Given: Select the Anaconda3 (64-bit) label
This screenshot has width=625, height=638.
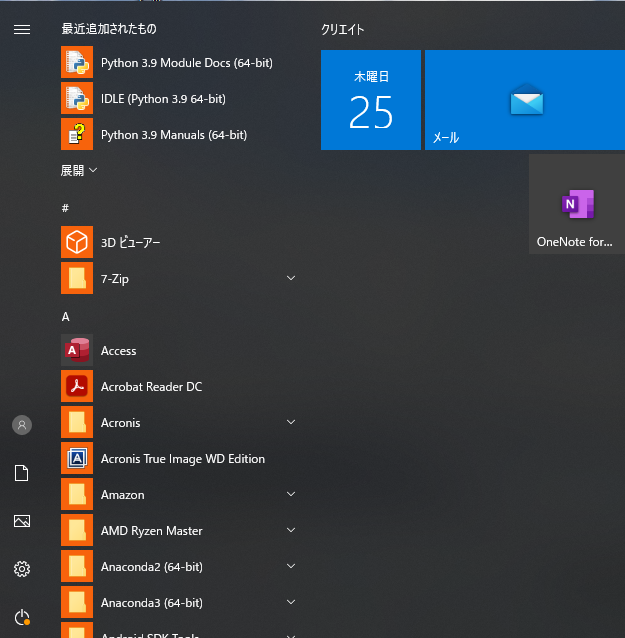Looking at the screenshot, I should [x=152, y=603].
